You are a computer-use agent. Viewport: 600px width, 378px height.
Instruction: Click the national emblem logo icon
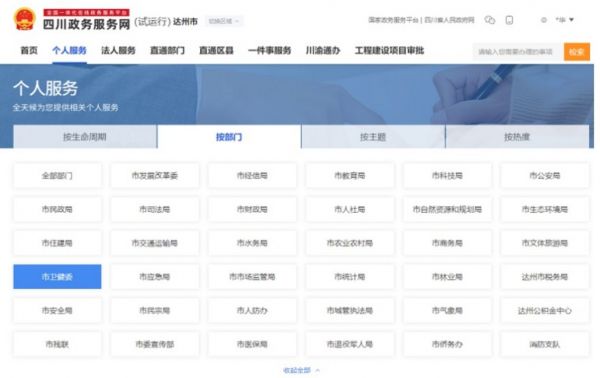click(x=25, y=19)
